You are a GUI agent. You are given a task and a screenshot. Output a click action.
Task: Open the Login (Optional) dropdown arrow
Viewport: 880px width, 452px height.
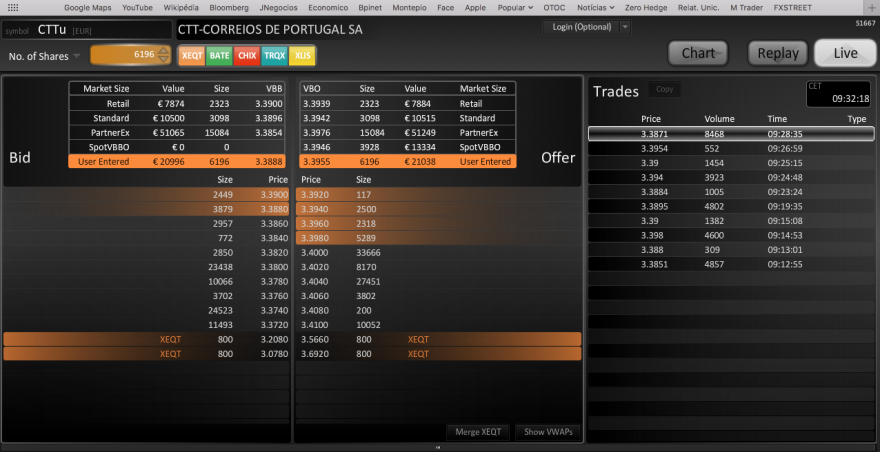[x=625, y=27]
